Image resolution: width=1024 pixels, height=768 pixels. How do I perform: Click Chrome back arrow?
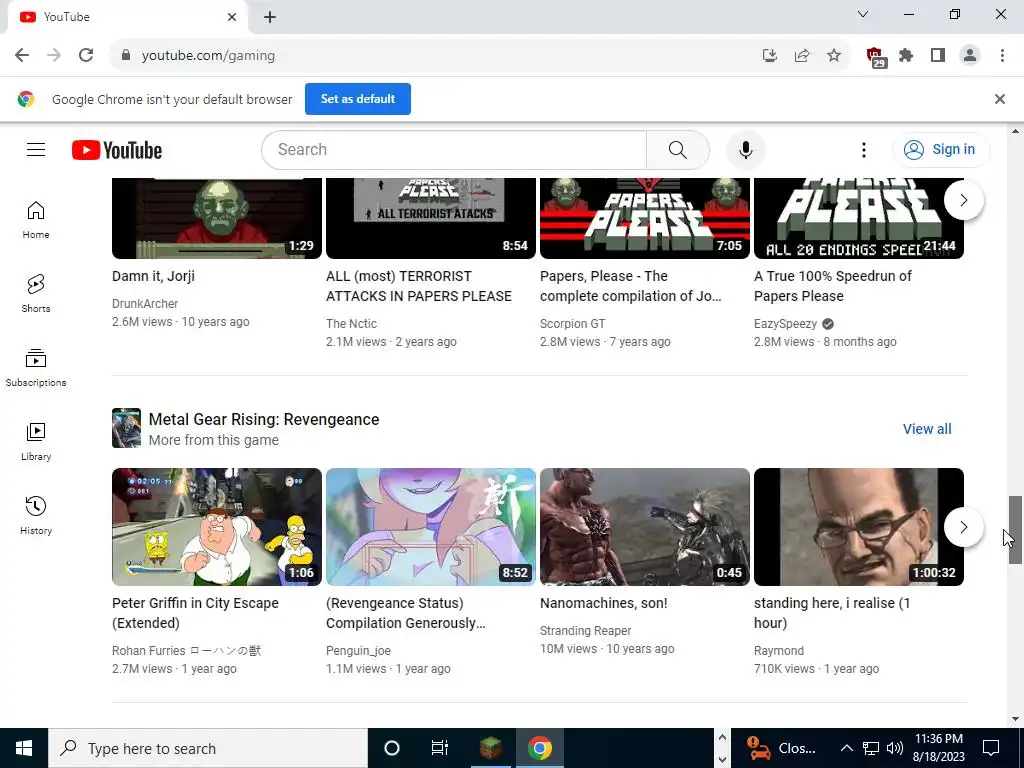coord(22,56)
